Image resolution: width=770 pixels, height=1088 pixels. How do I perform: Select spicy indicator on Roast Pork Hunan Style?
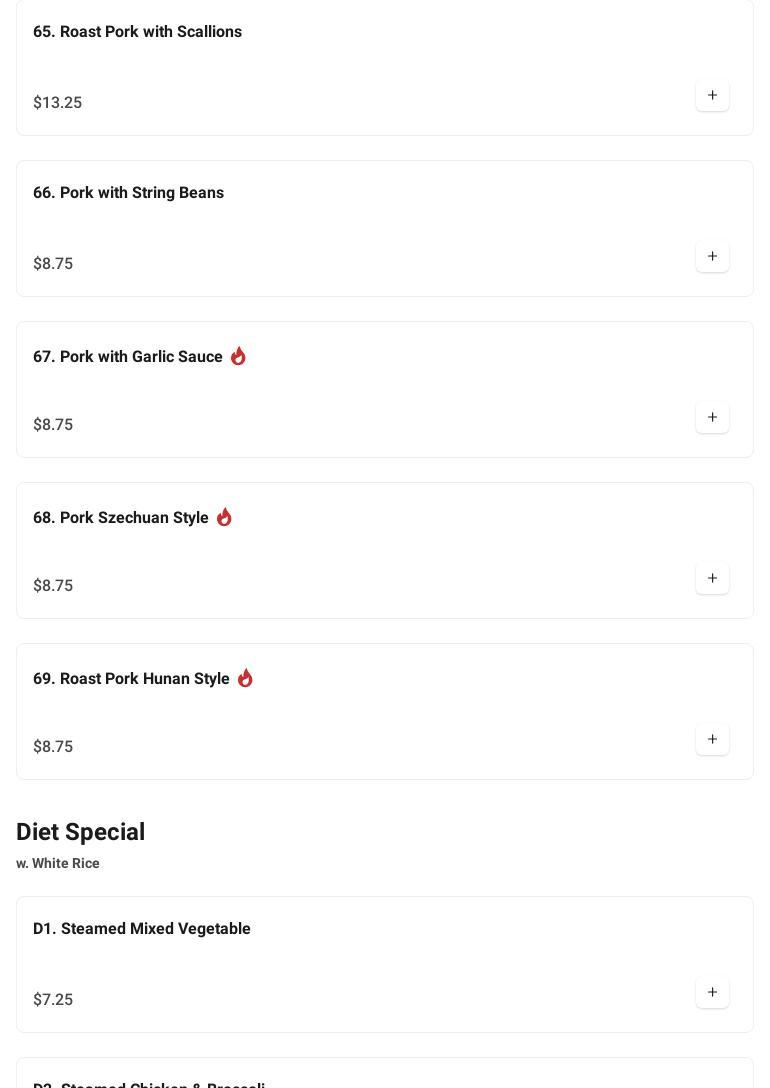tap(245, 678)
